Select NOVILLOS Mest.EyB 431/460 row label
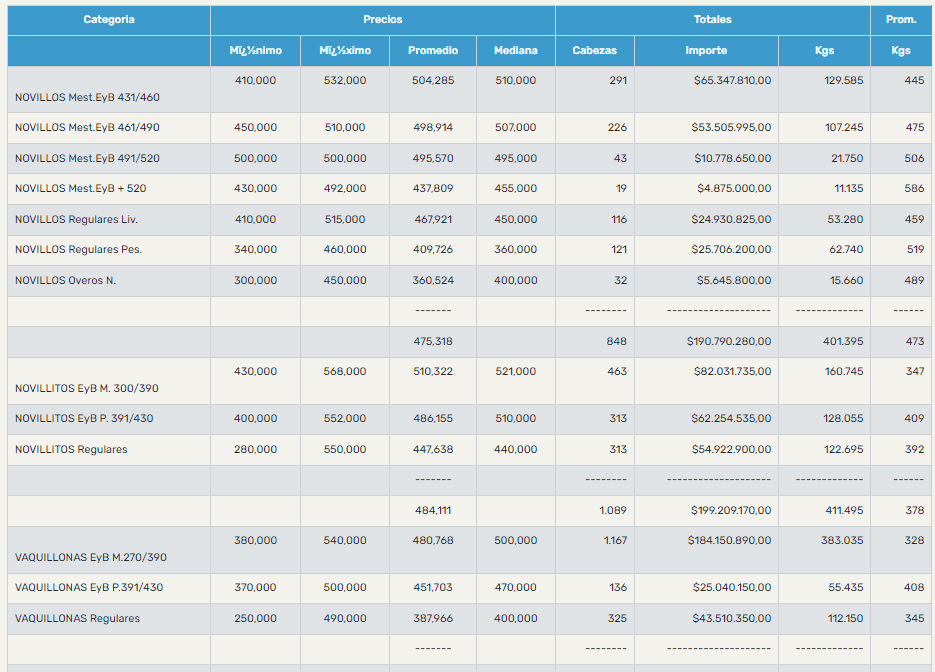 tap(87, 98)
